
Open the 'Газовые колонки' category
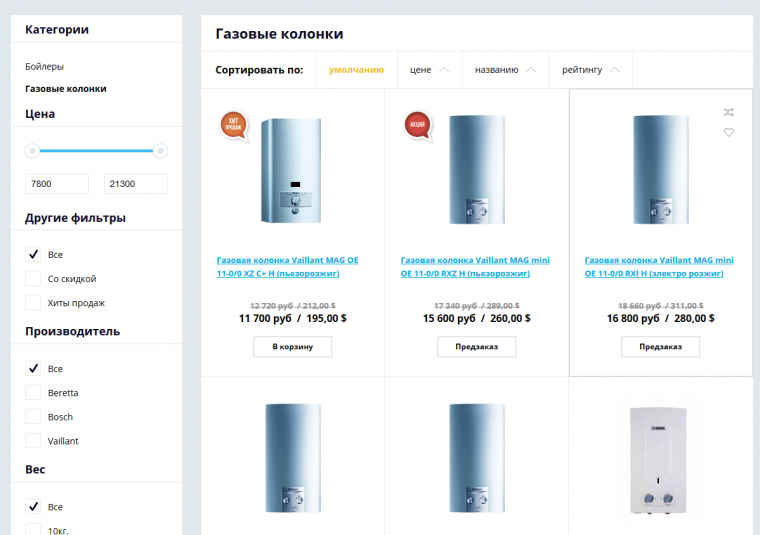point(65,89)
